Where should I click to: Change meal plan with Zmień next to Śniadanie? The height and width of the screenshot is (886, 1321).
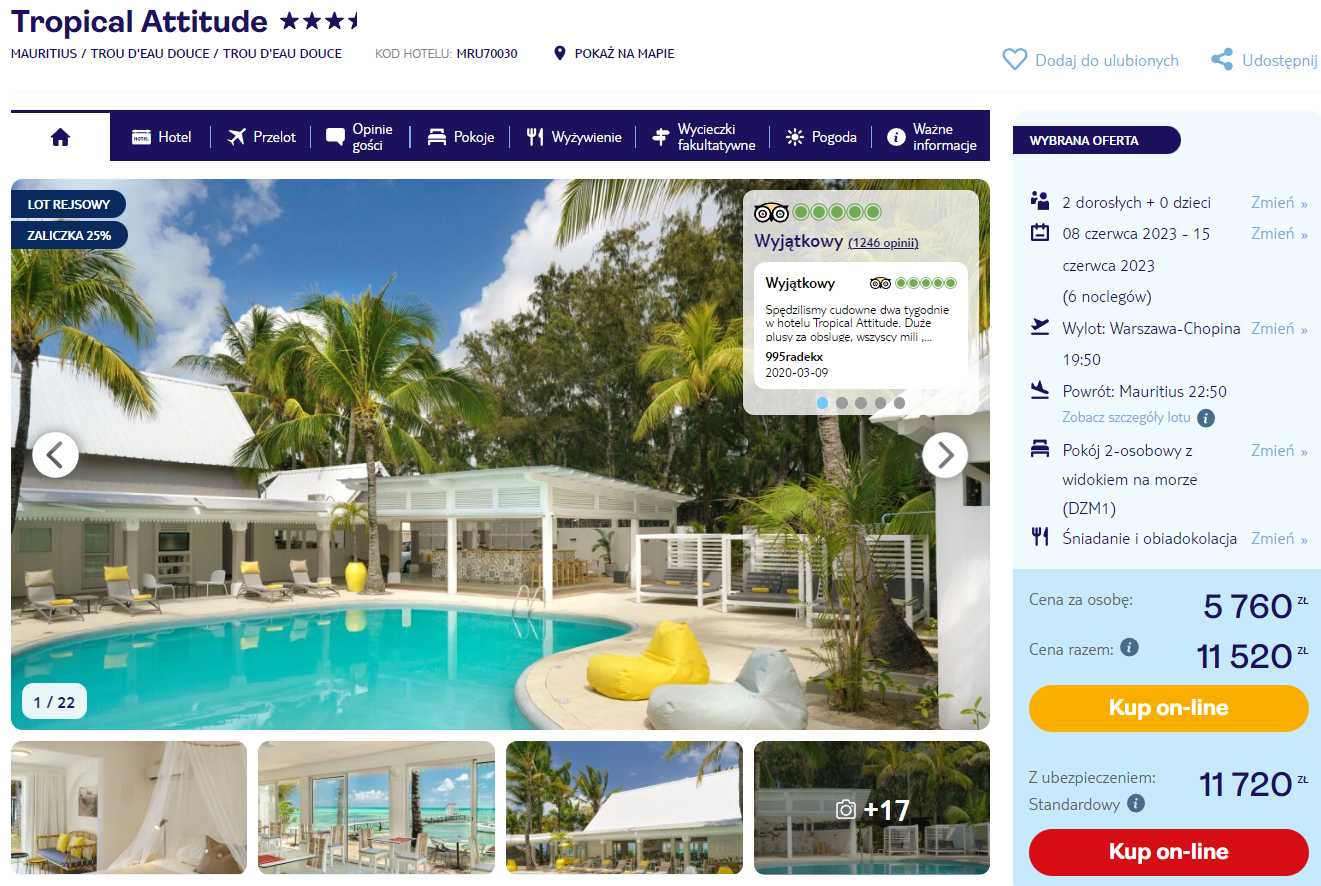click(1279, 538)
